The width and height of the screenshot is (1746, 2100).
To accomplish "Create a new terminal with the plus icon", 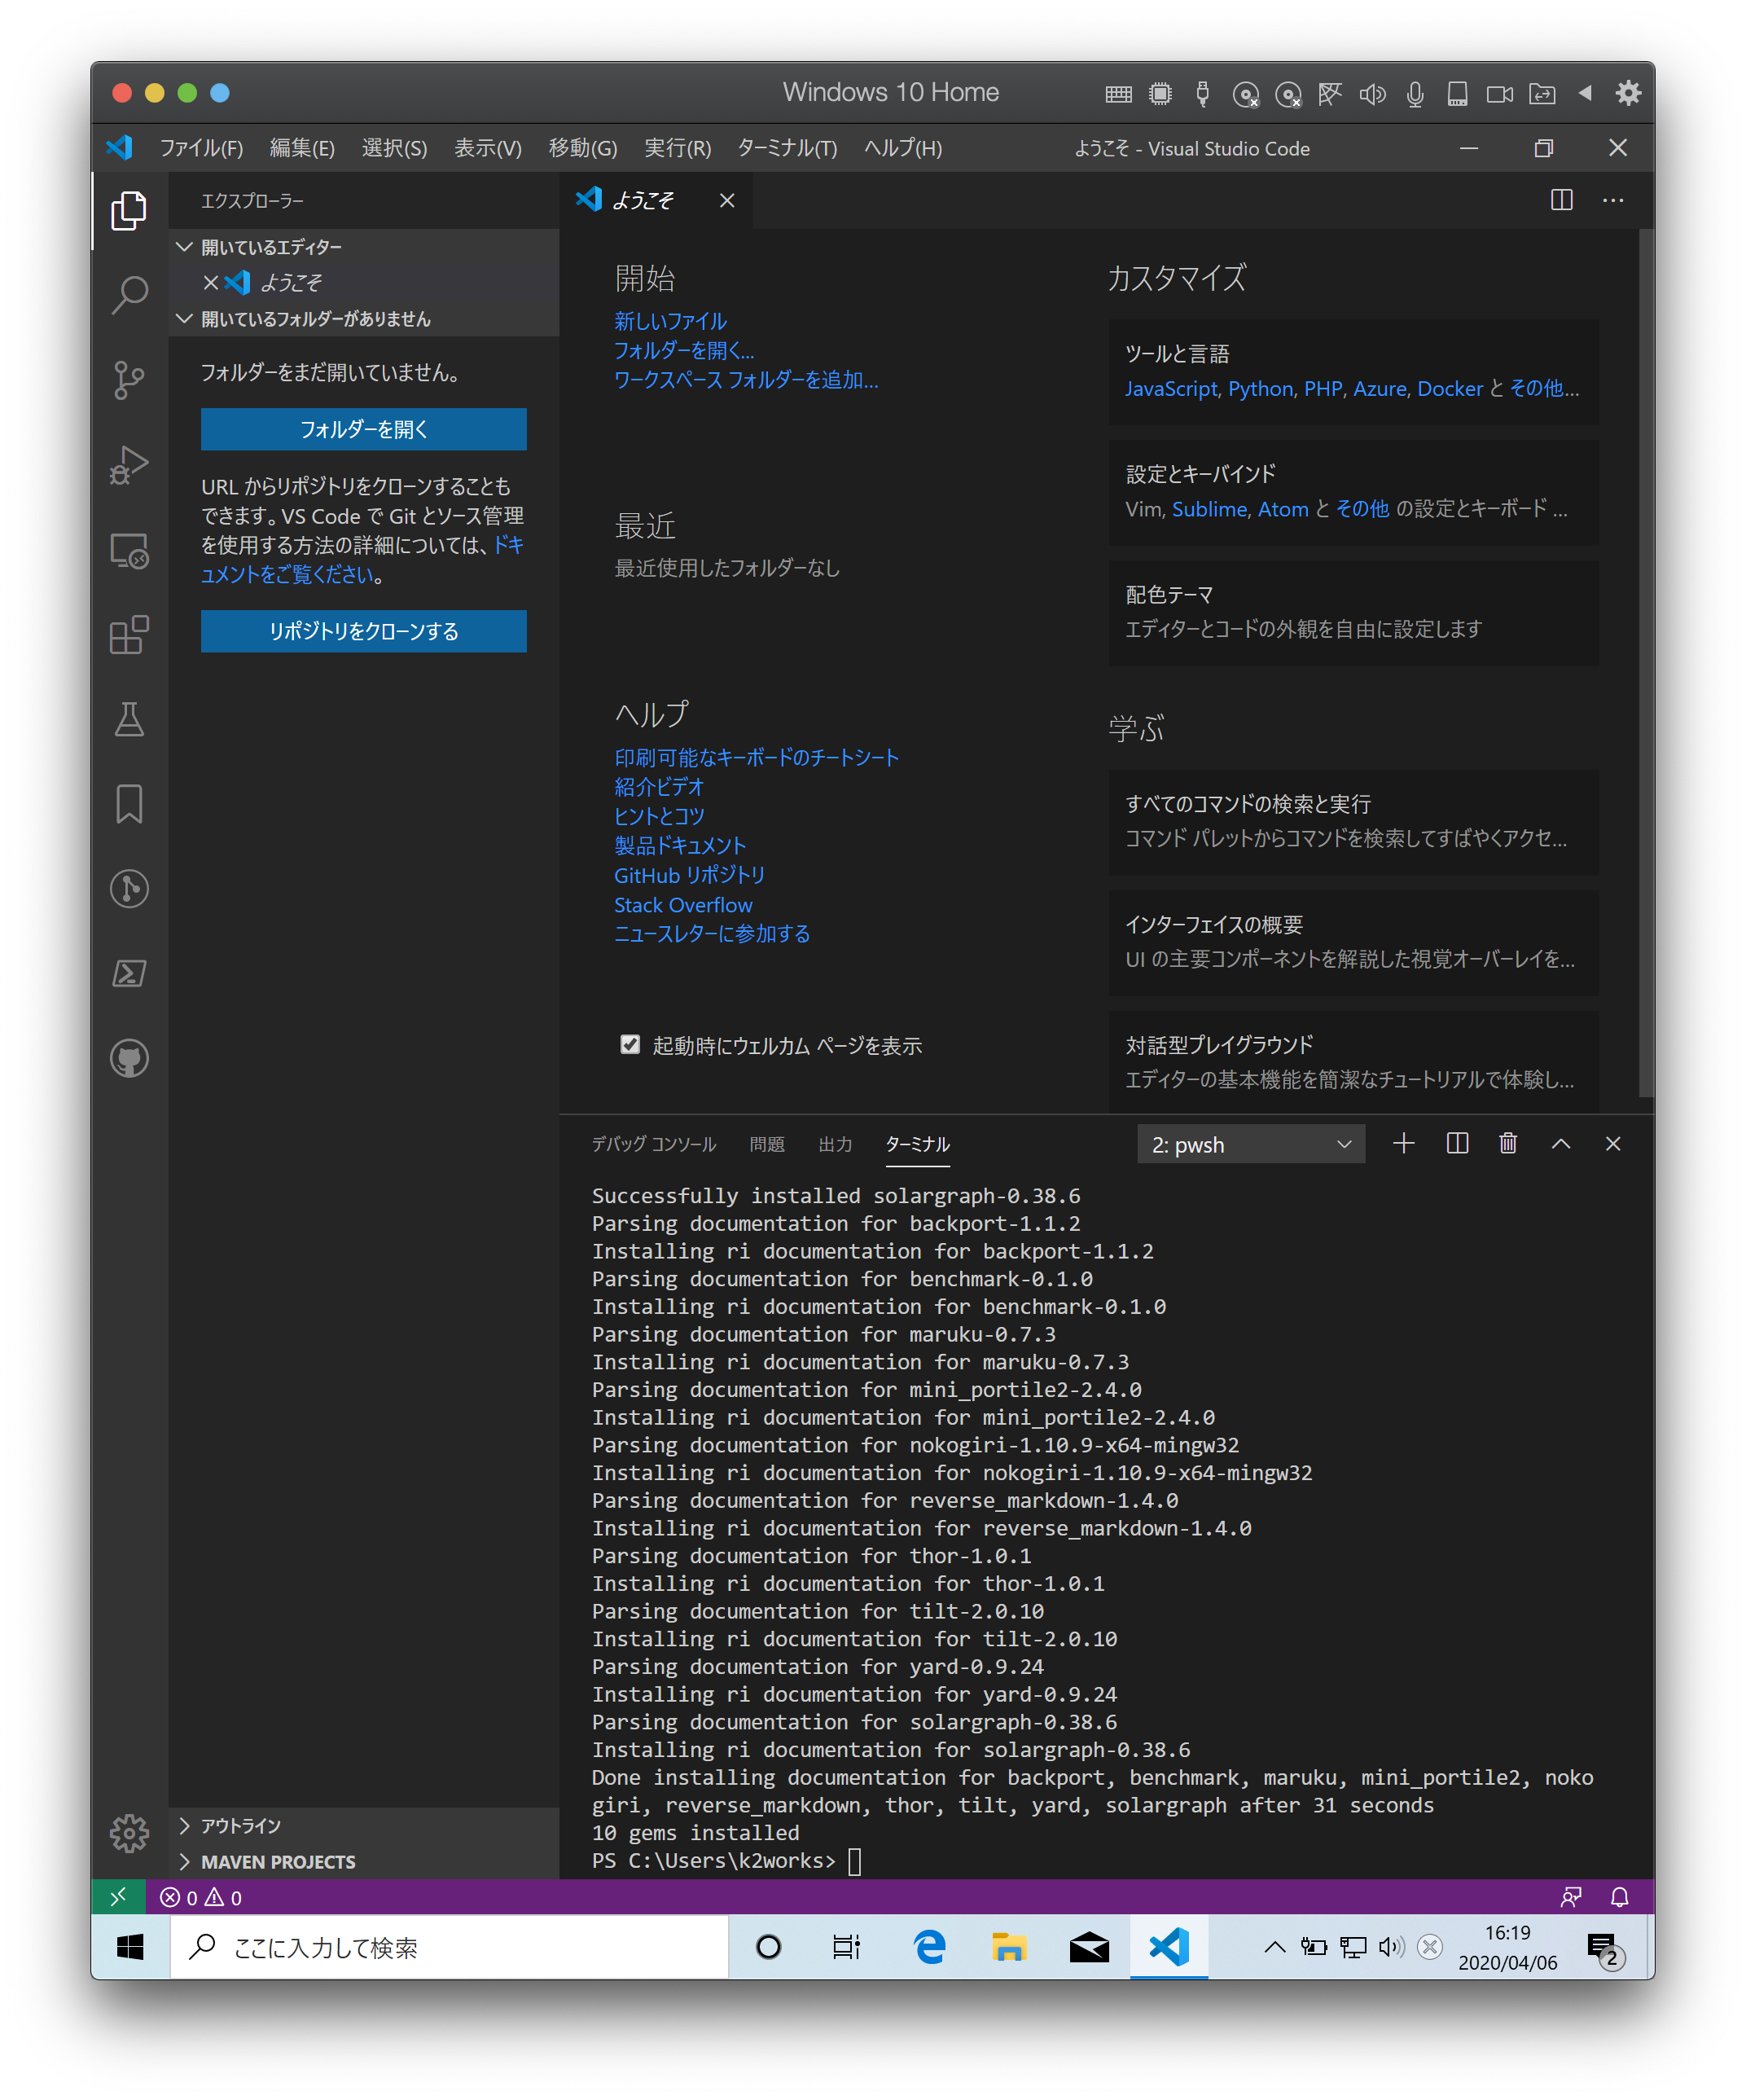I will pyautogui.click(x=1404, y=1143).
